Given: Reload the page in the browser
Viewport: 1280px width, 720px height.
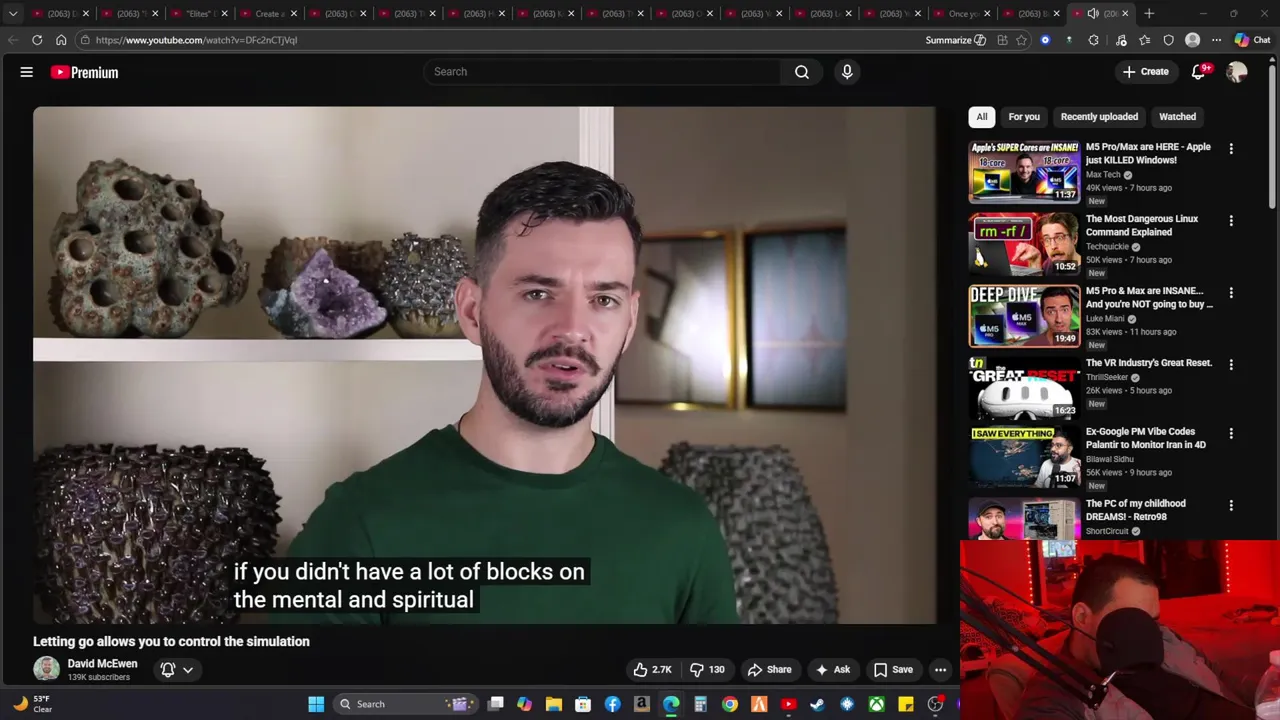Looking at the screenshot, I should tap(37, 40).
